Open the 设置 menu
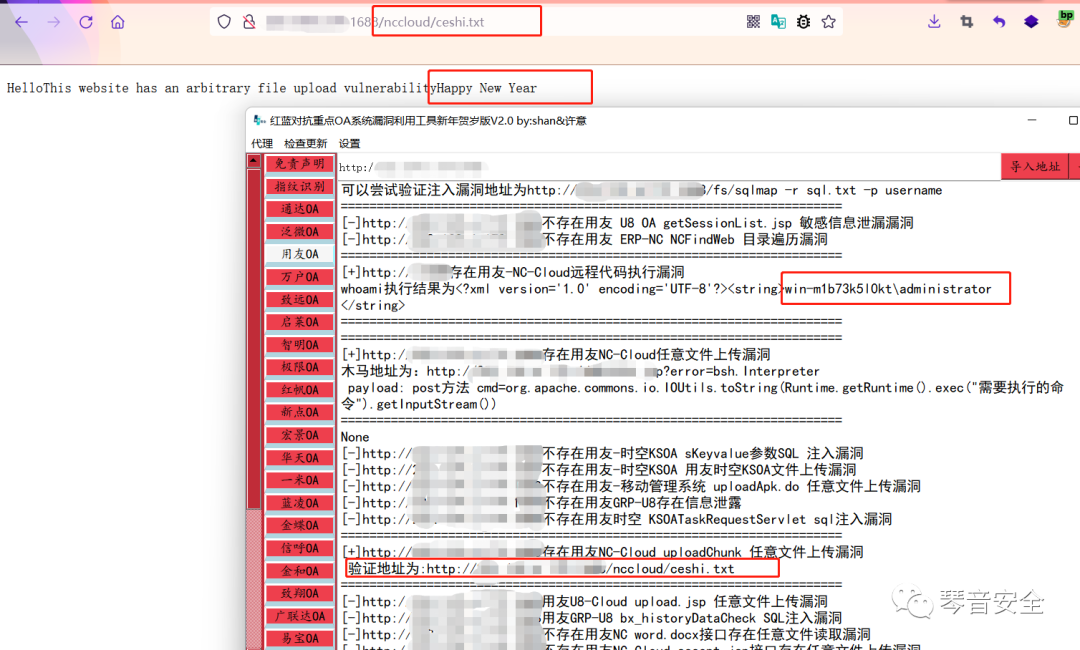 coord(349,143)
